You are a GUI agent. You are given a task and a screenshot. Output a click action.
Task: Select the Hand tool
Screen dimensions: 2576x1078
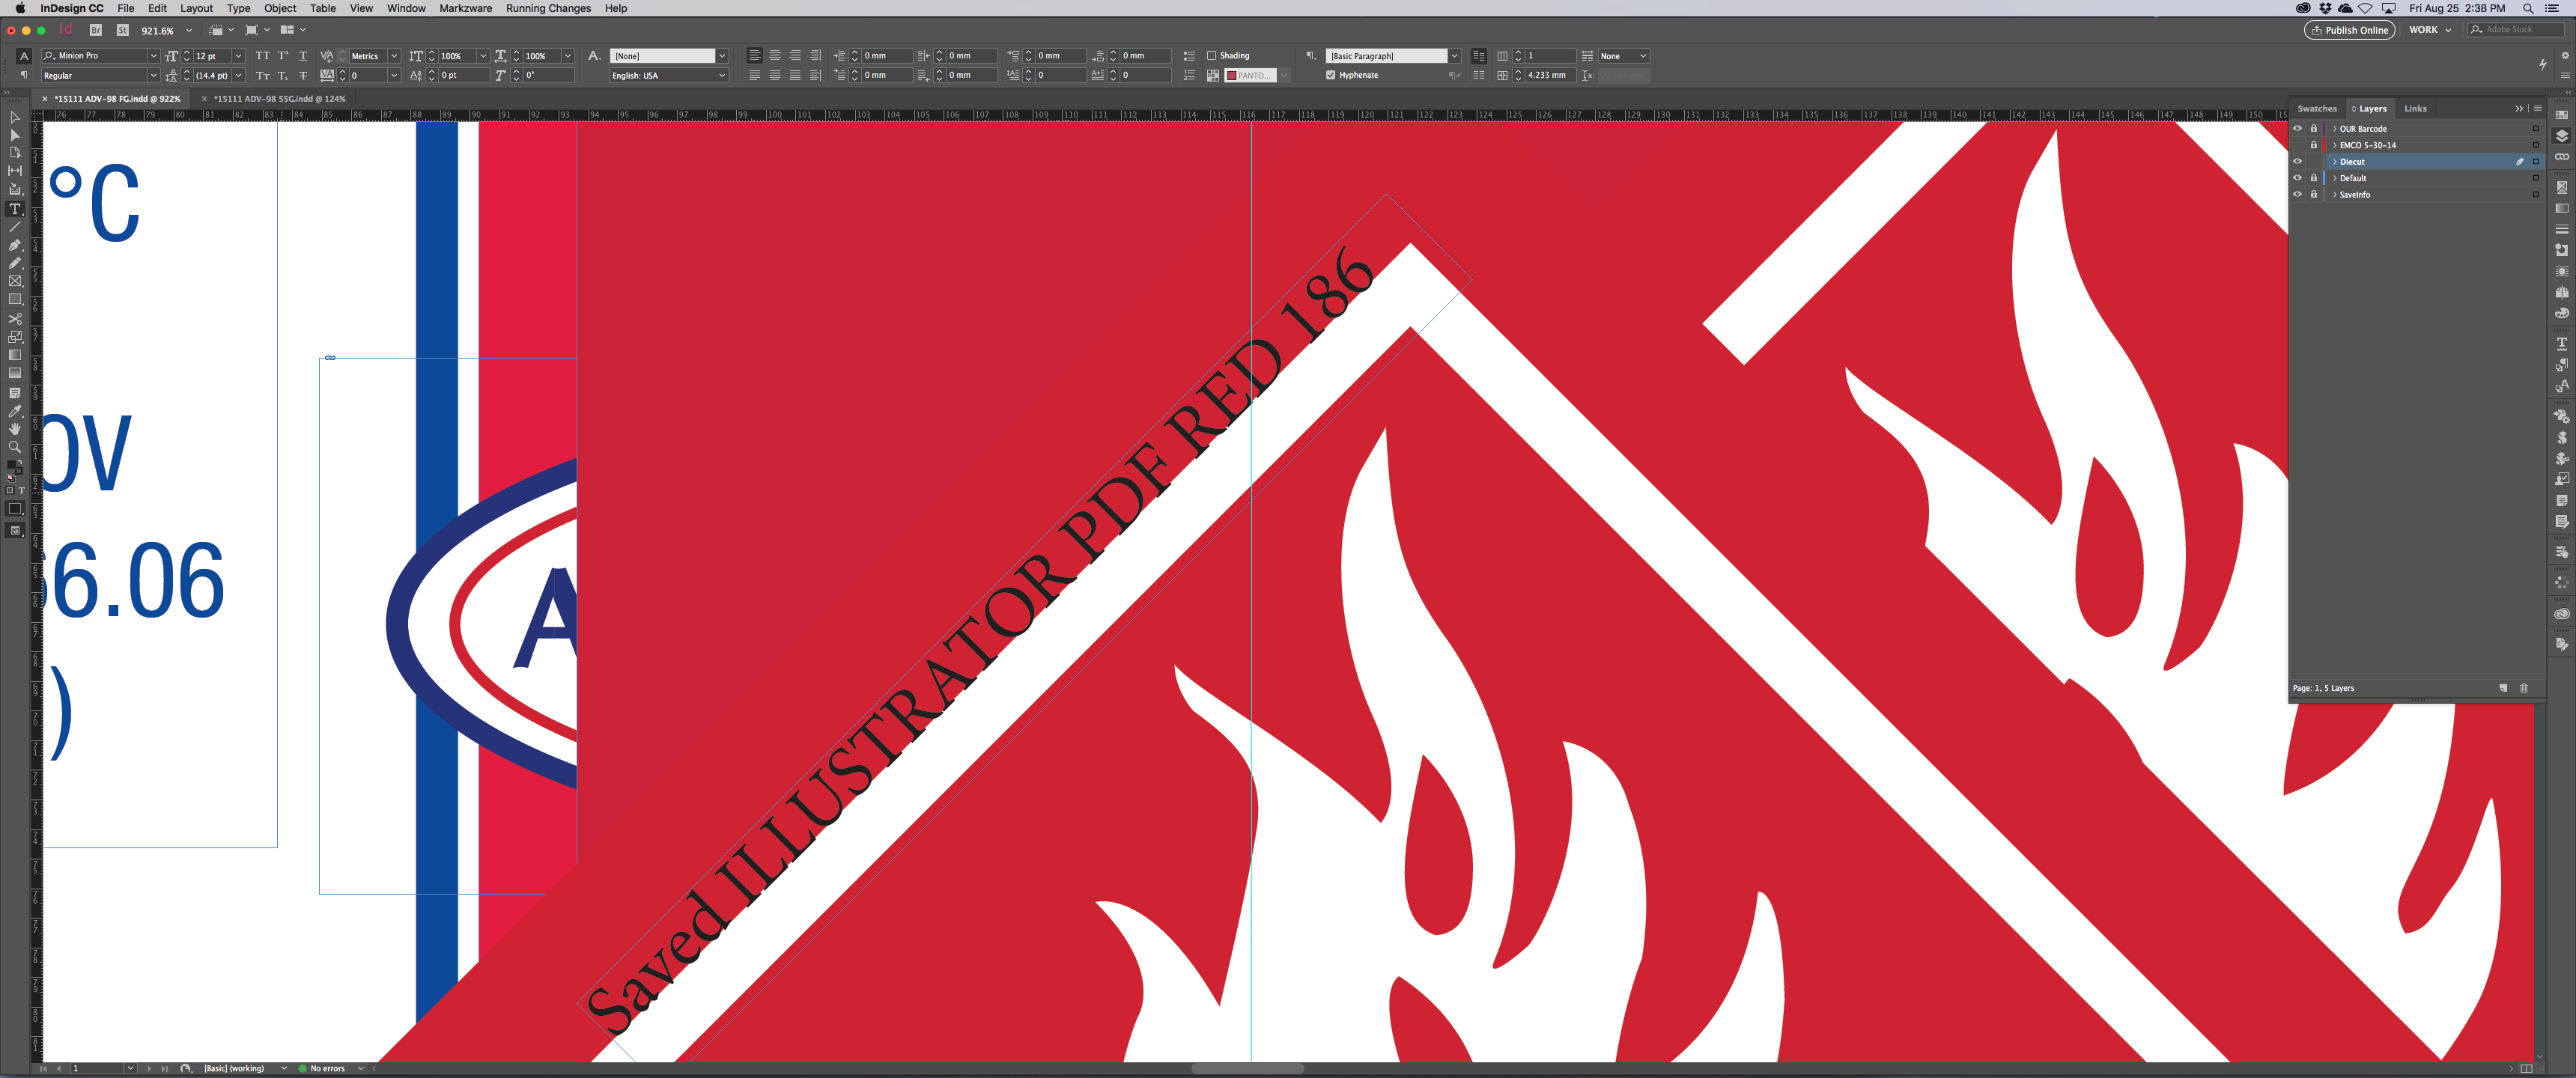pos(14,429)
